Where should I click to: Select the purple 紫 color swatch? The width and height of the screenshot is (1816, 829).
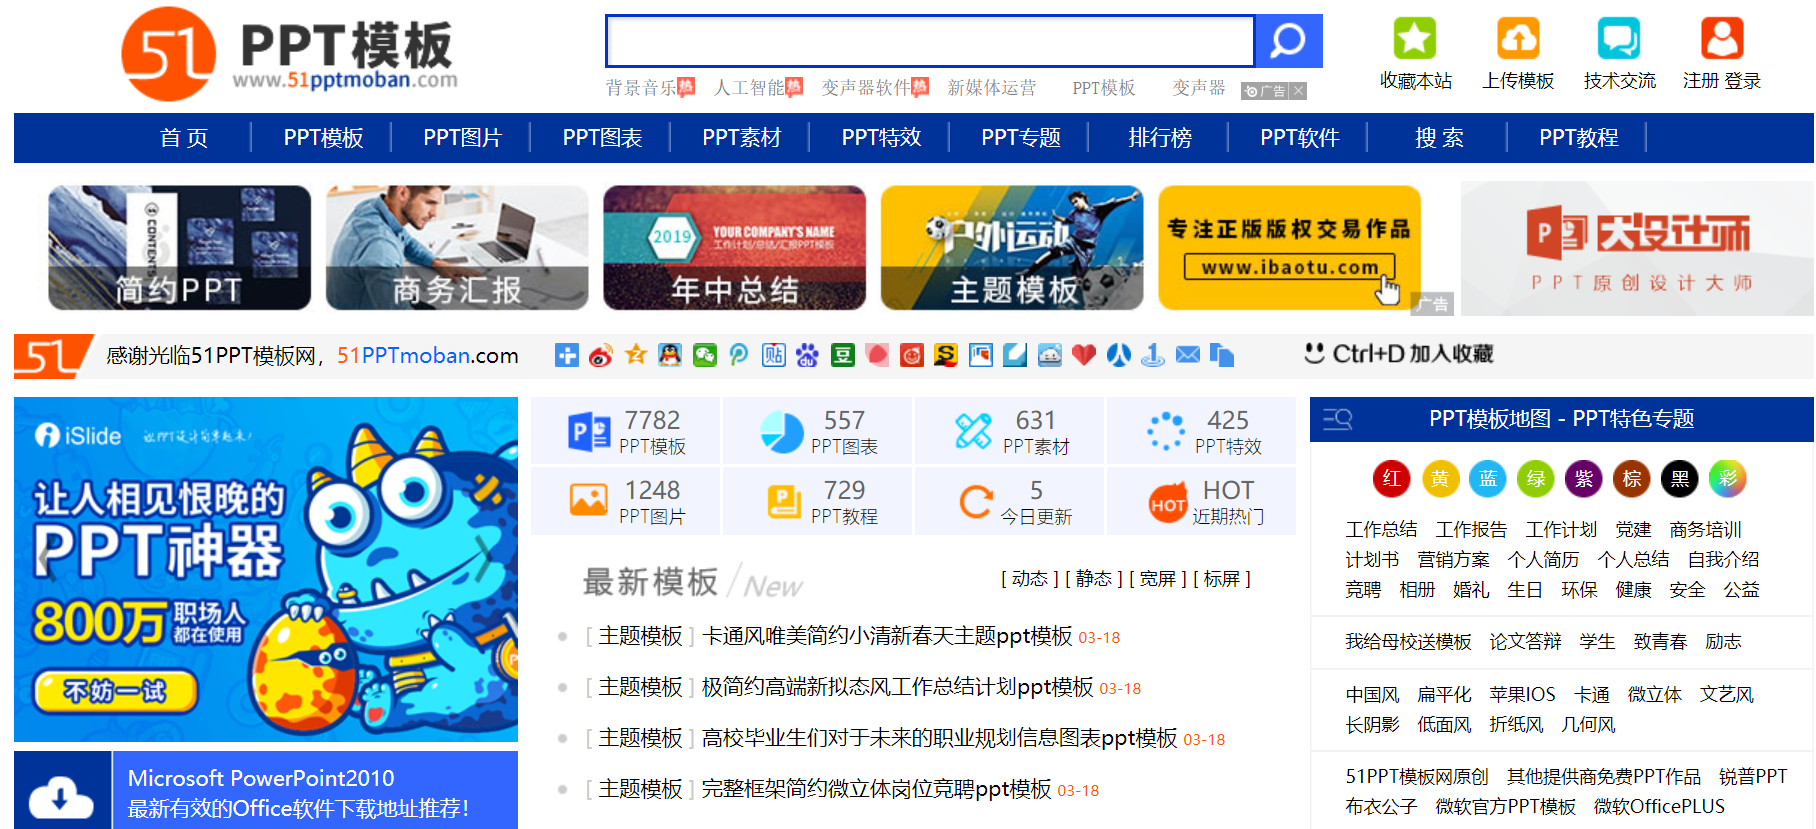[1584, 479]
